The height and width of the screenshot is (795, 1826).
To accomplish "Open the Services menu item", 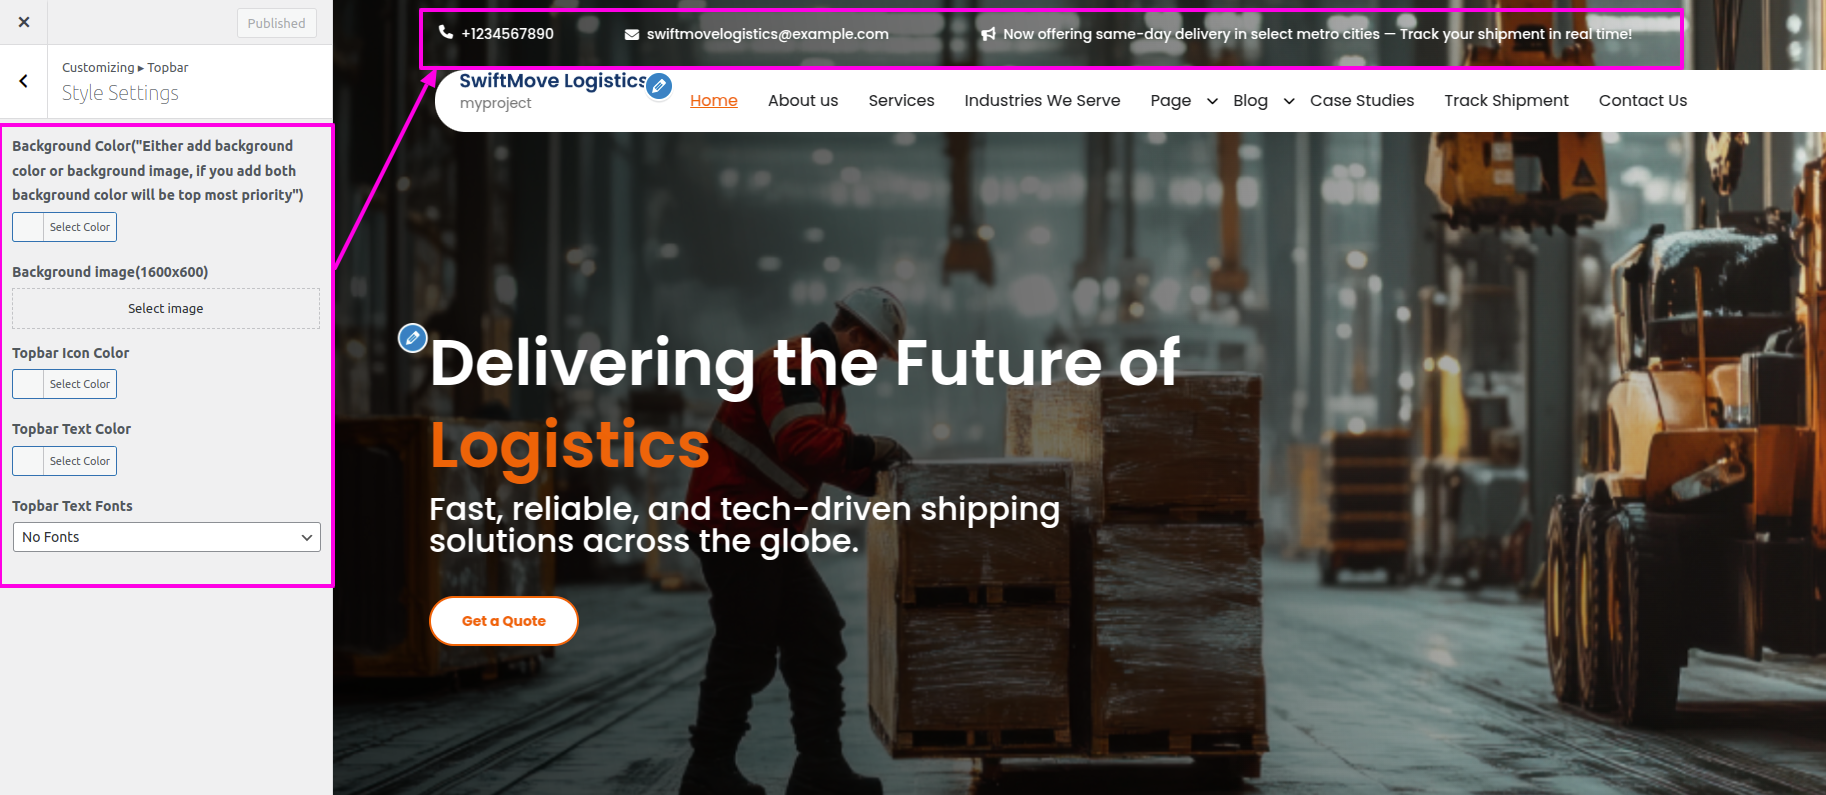I will [x=901, y=100].
